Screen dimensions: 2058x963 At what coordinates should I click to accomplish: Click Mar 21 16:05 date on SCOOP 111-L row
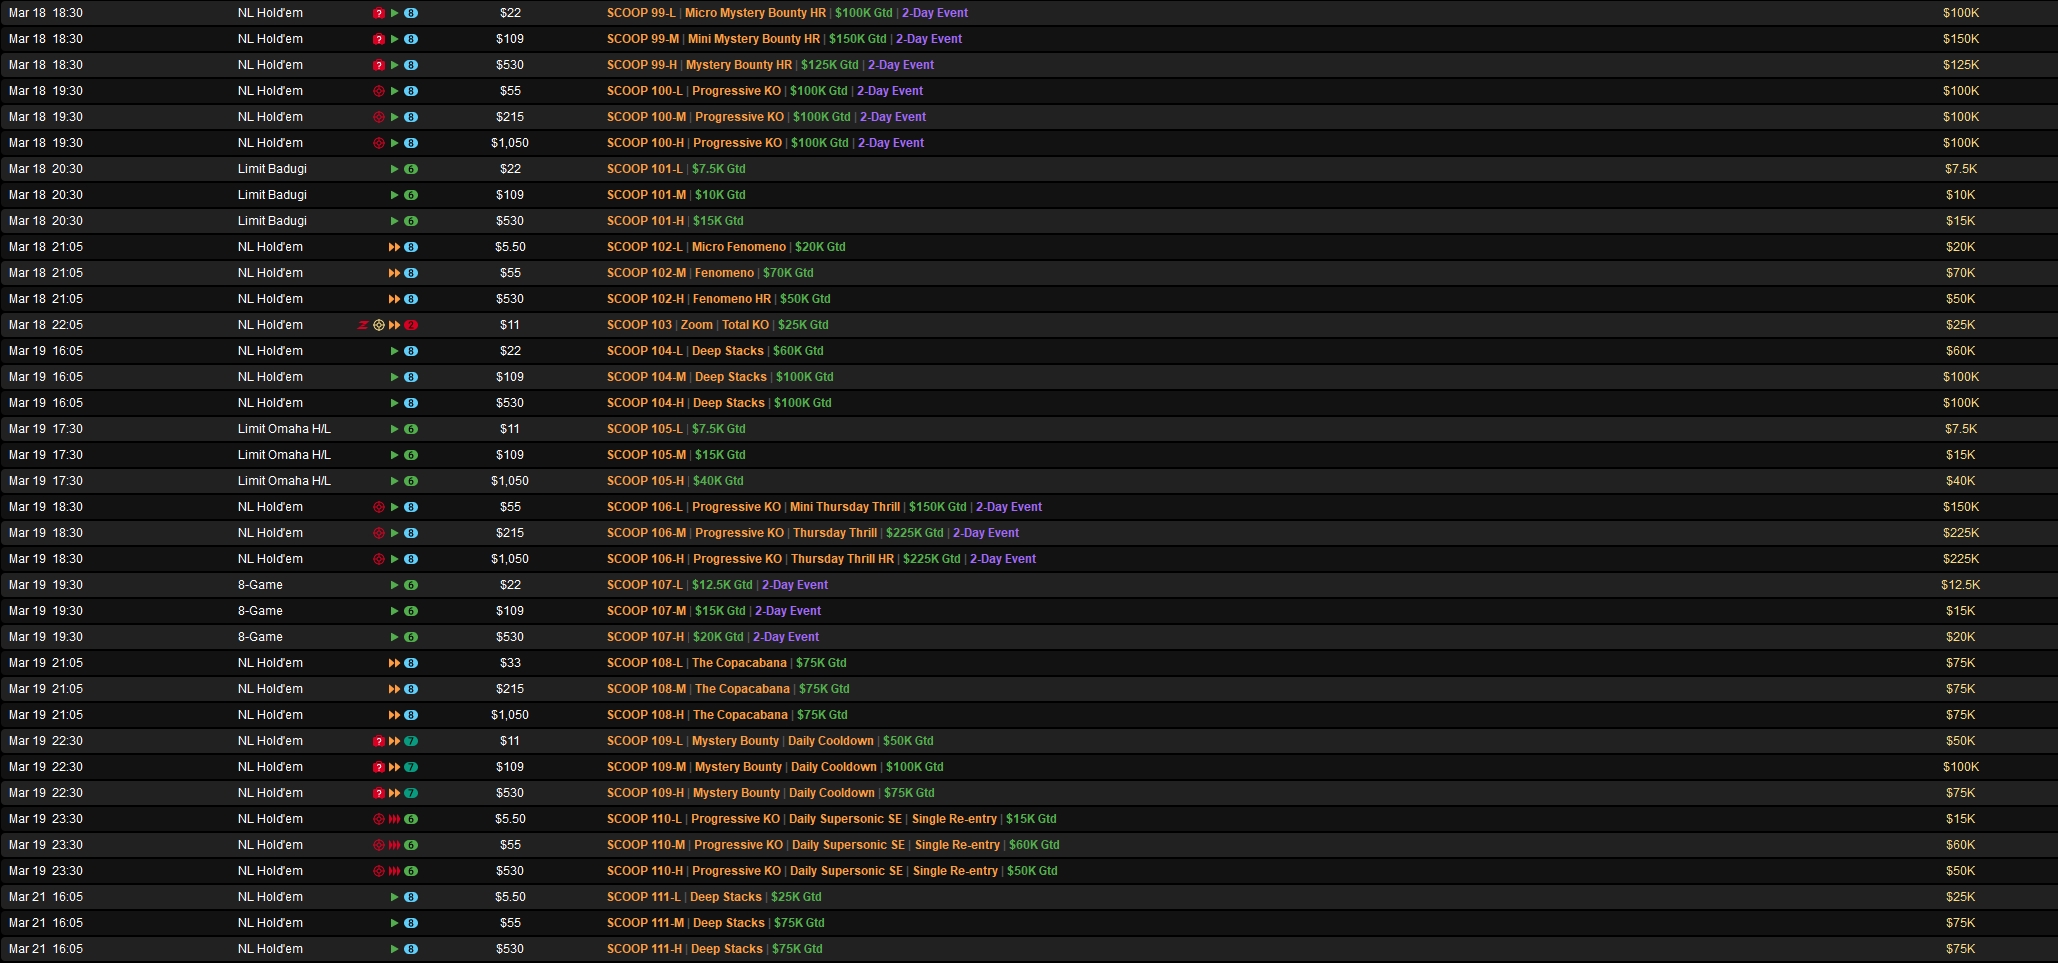point(46,897)
